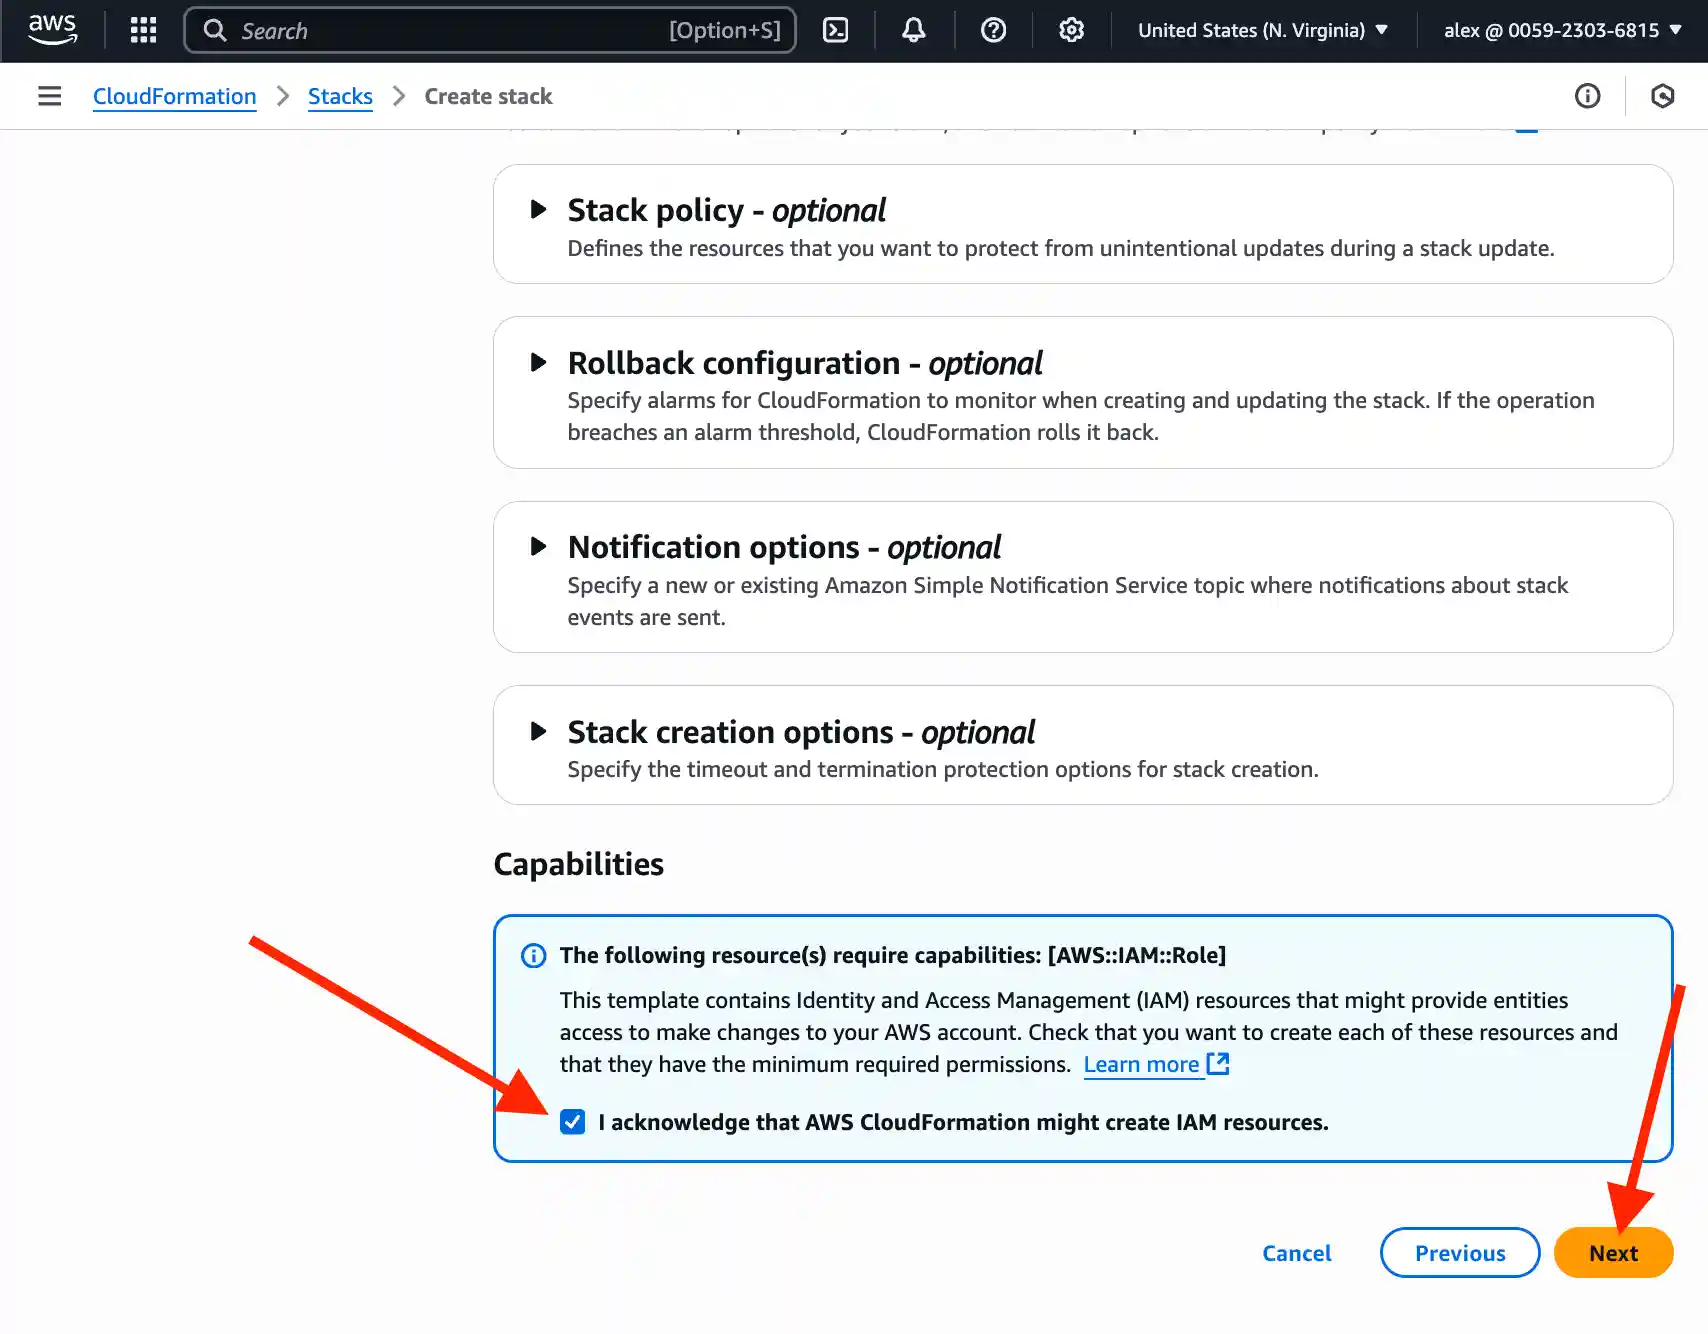Open account settings via the gear icon
The width and height of the screenshot is (1708, 1334).
(1071, 30)
